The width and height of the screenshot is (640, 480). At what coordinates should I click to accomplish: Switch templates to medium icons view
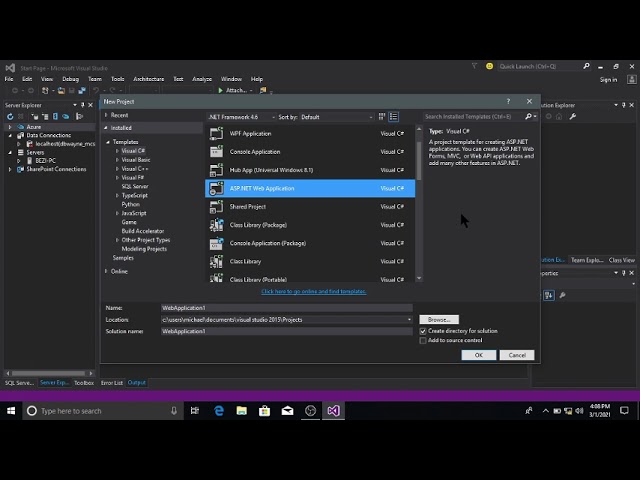tap(382, 117)
